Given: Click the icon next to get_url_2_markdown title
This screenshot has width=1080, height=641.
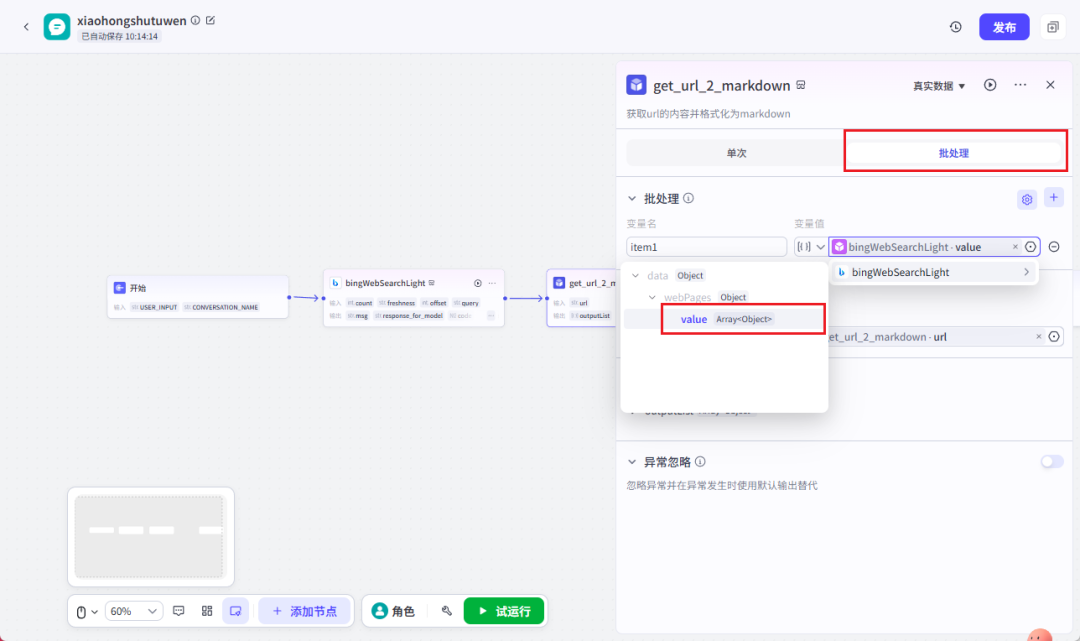Looking at the screenshot, I should click(800, 85).
